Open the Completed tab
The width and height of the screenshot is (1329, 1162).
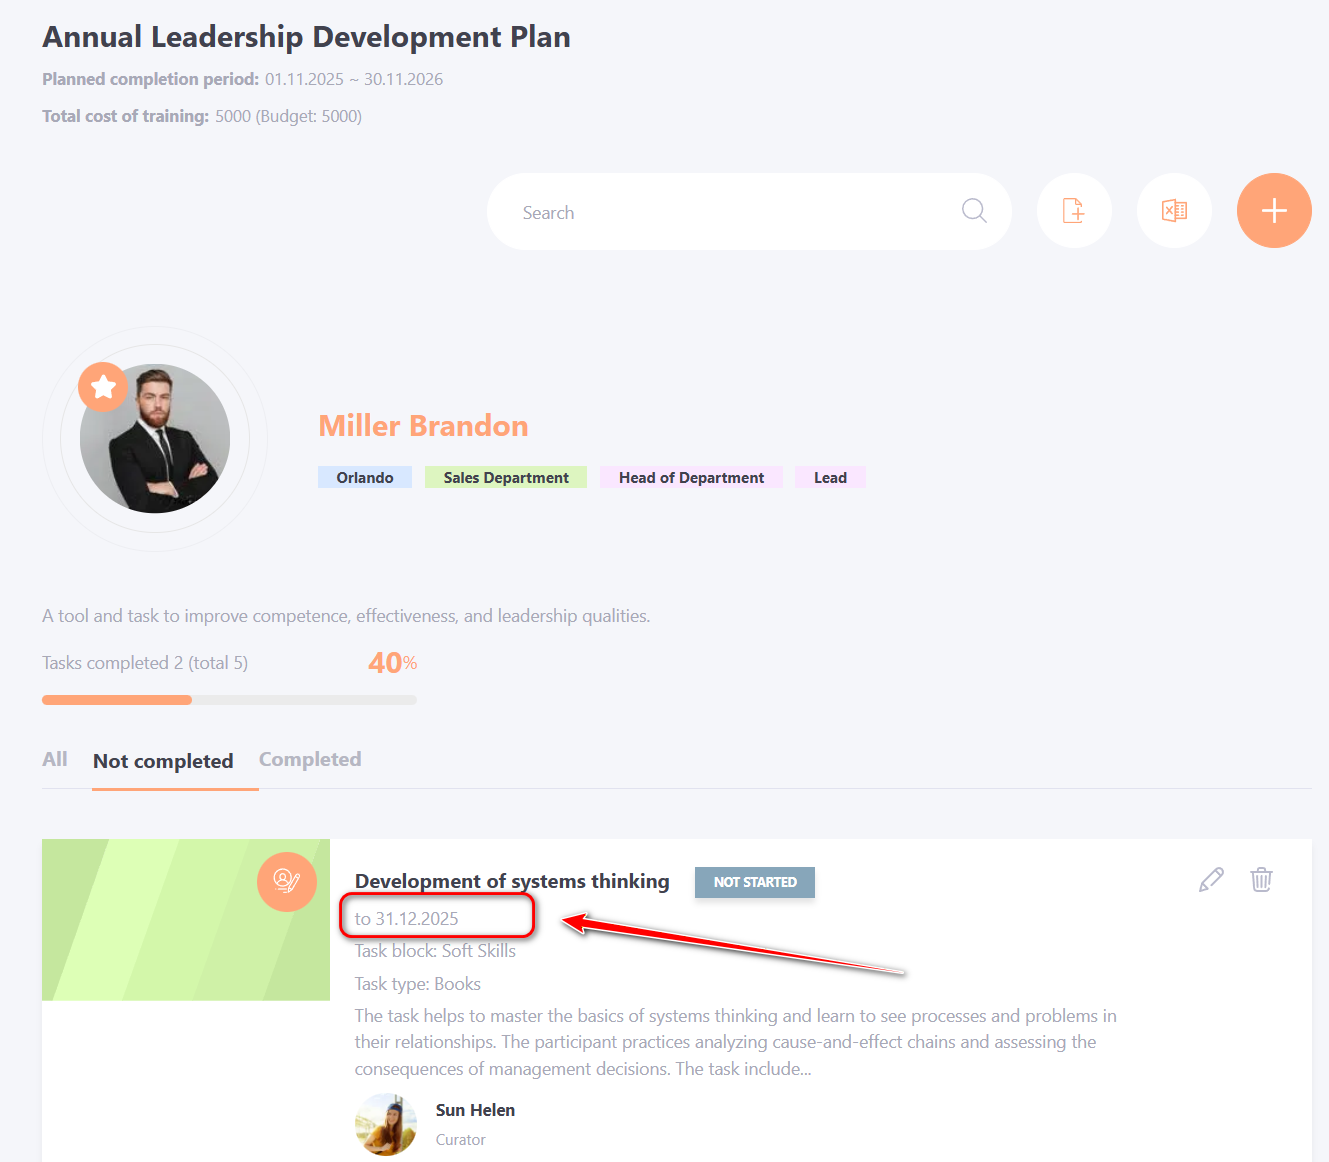pyautogui.click(x=310, y=760)
